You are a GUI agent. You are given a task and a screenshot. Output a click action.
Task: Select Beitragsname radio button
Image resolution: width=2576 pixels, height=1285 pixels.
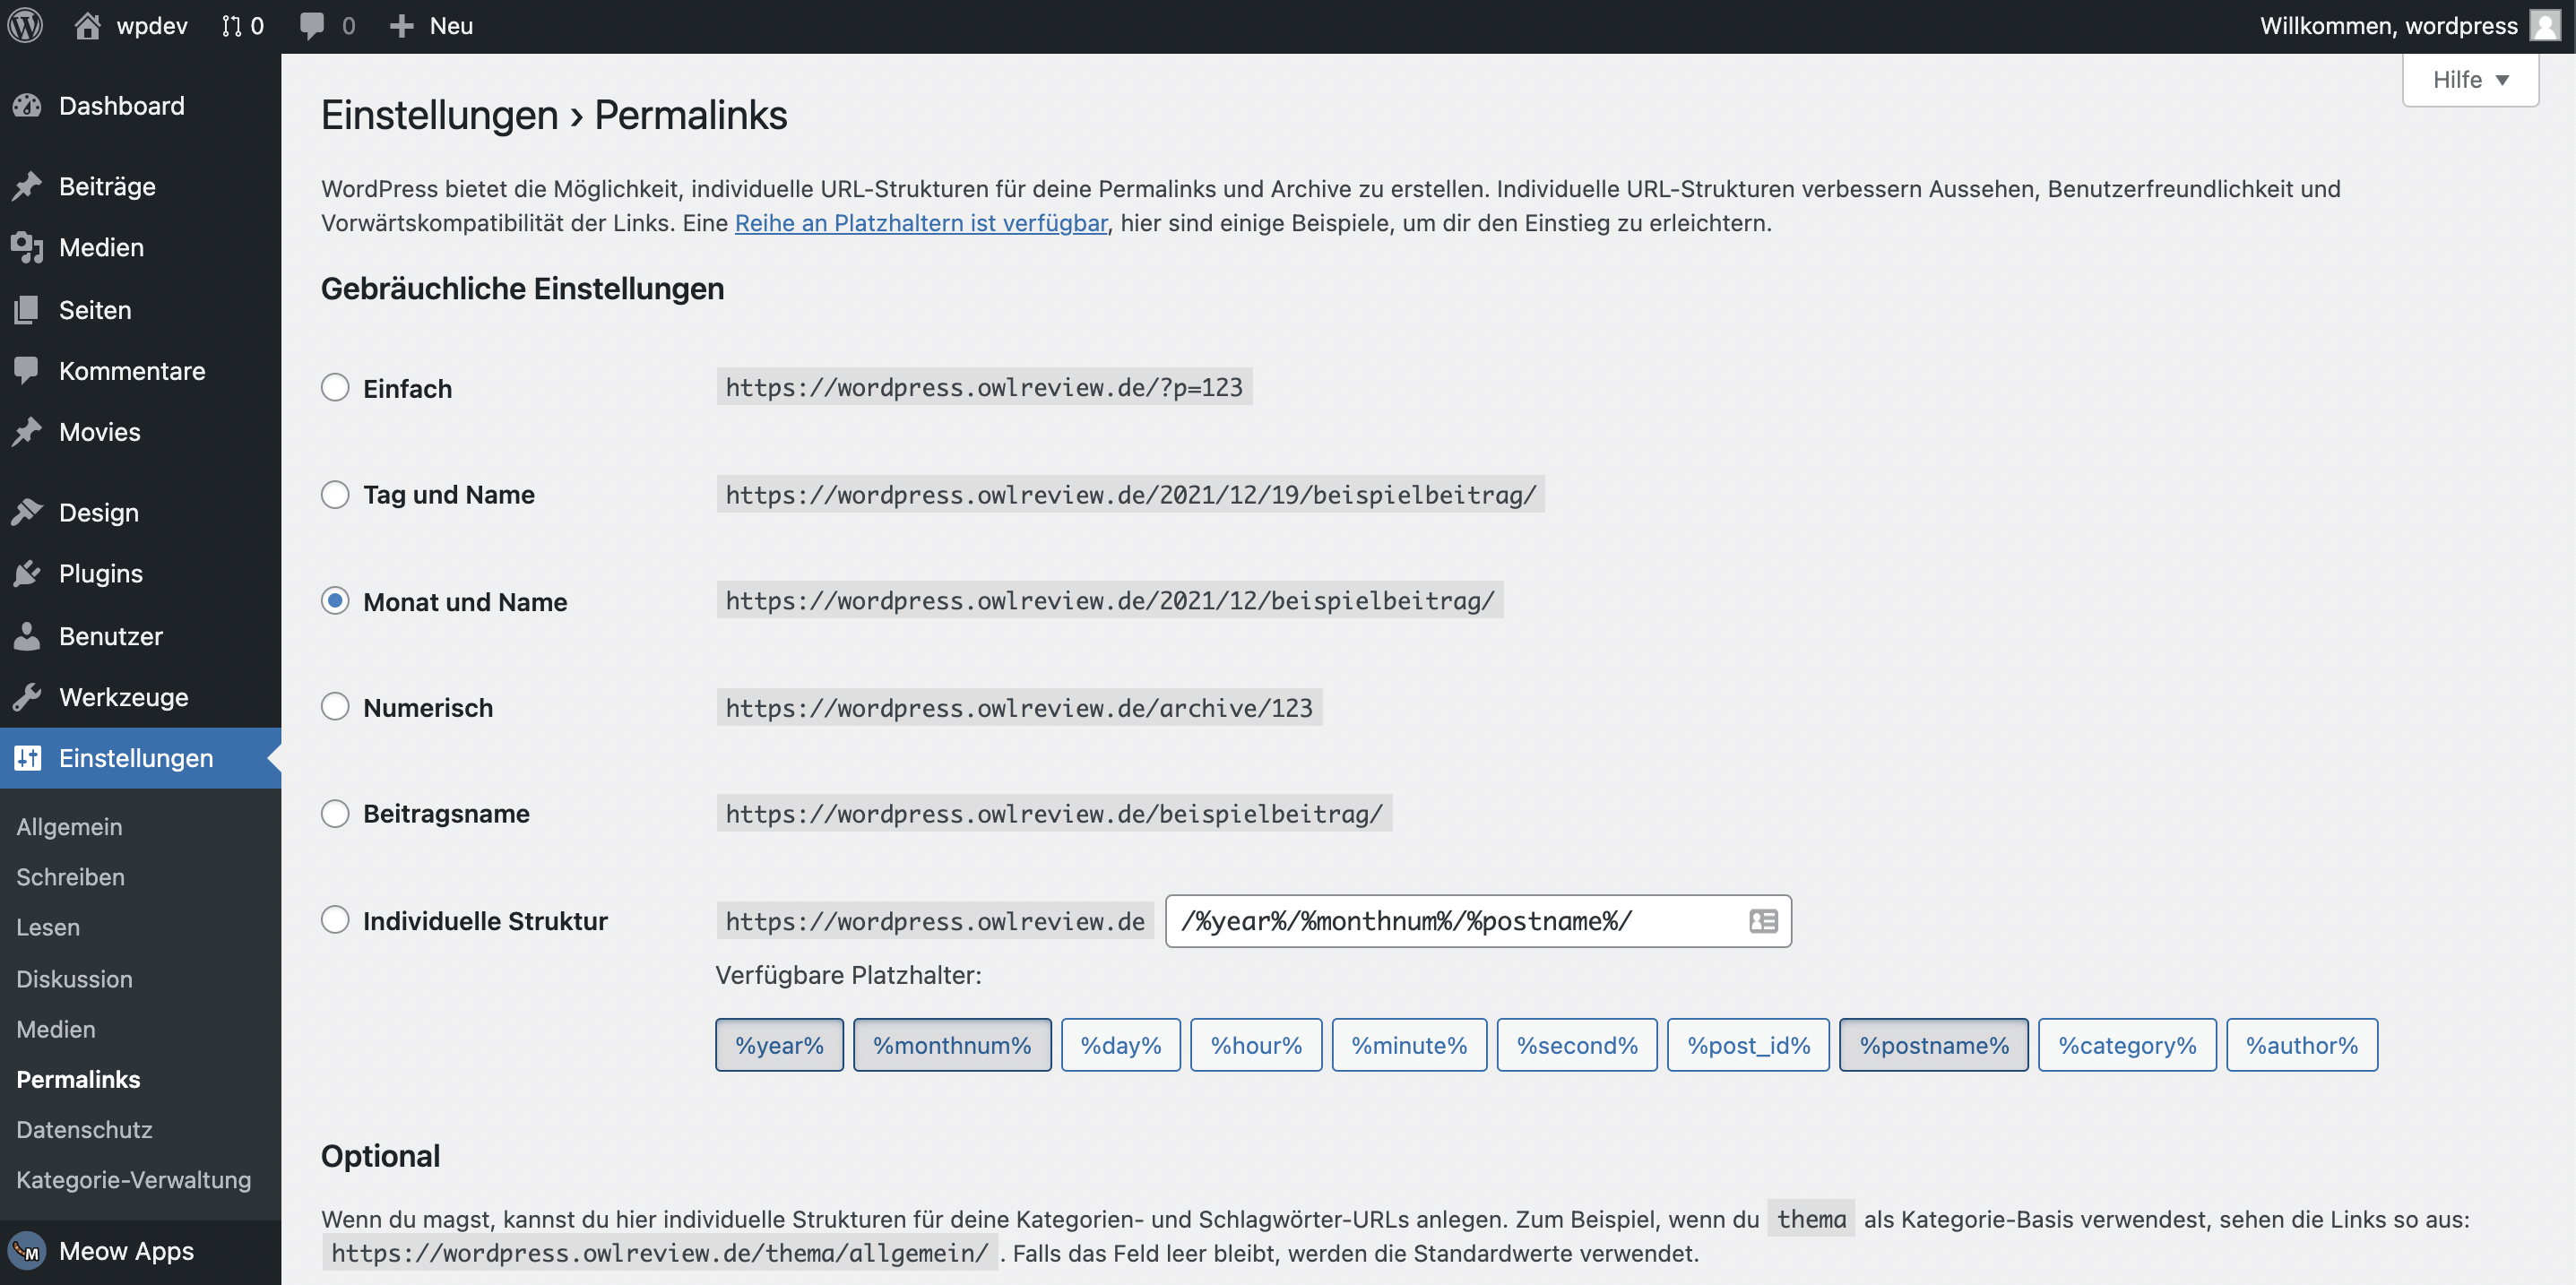pos(335,813)
